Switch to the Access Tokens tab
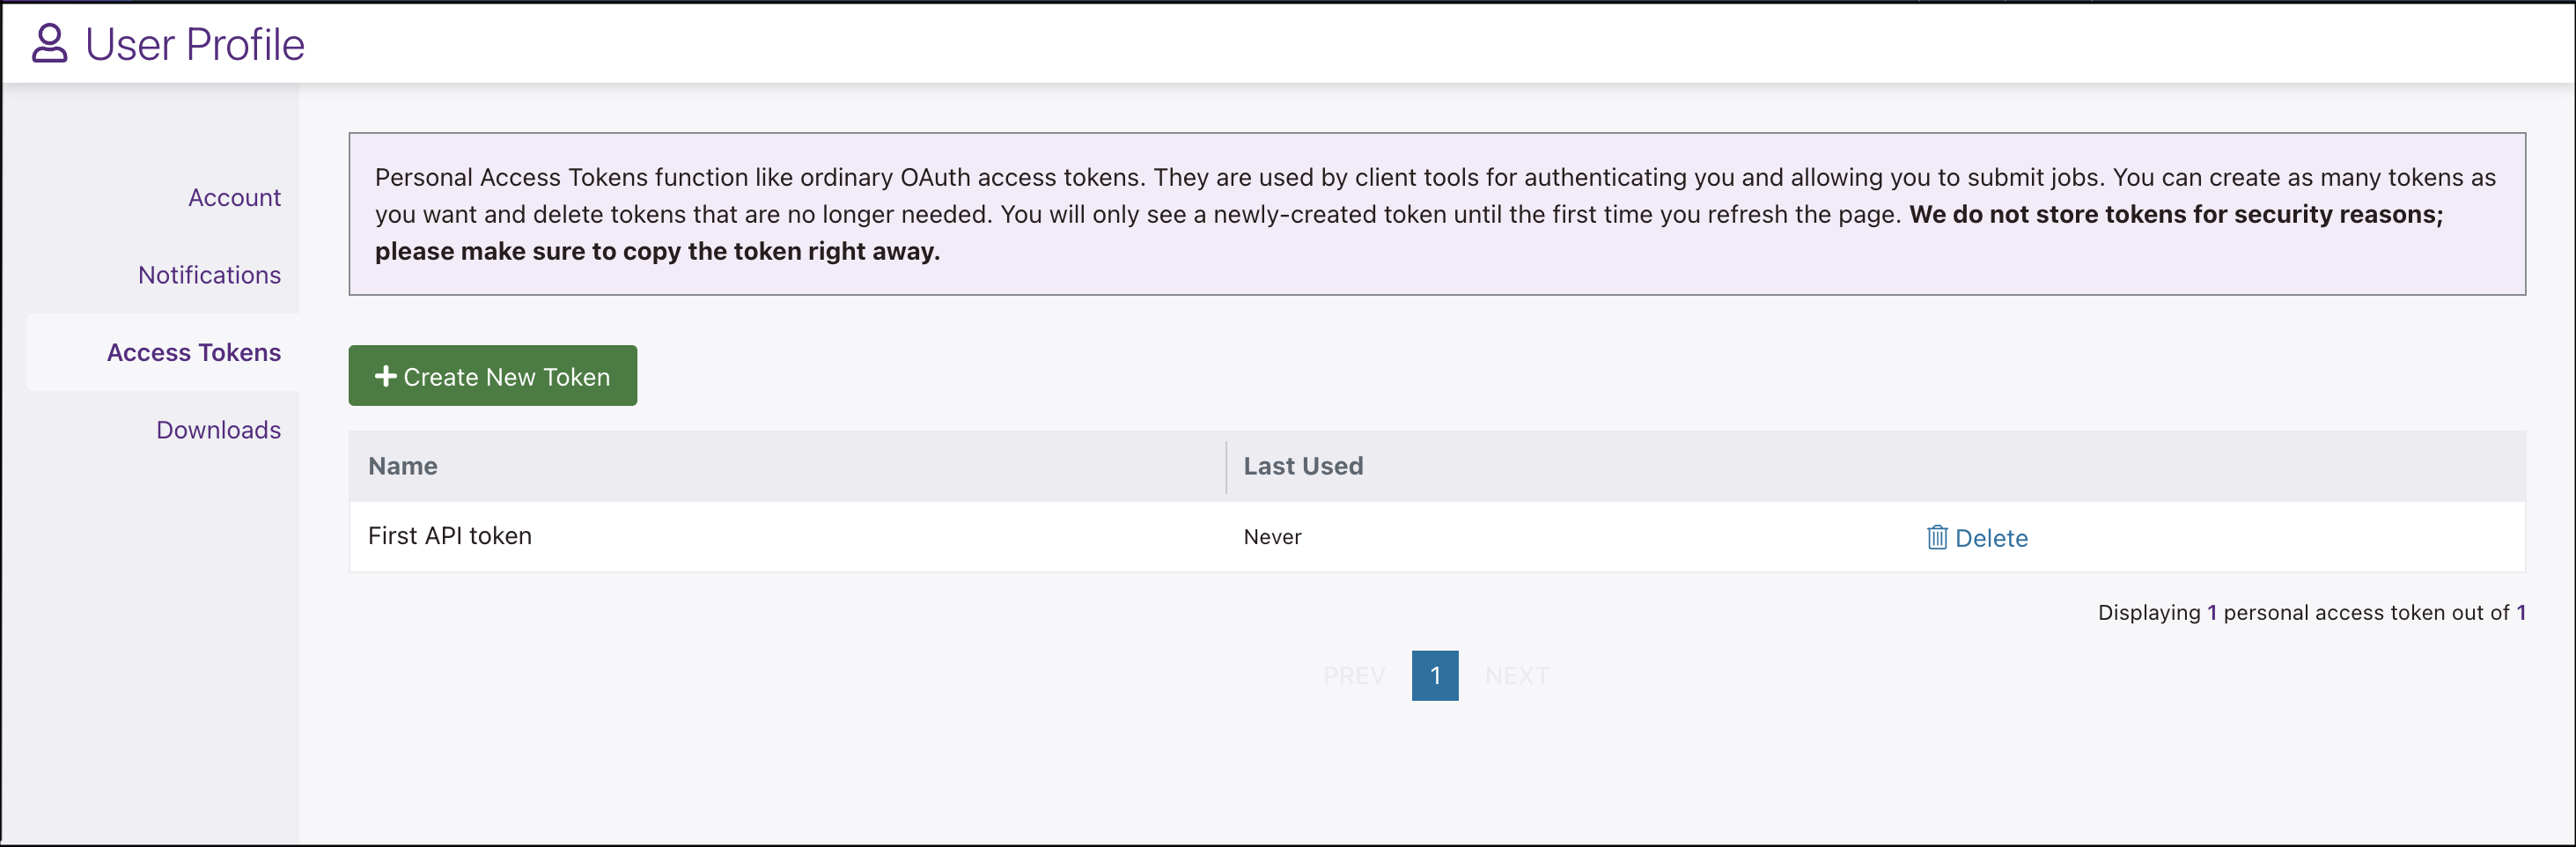Viewport: 2576px width, 847px height. click(x=194, y=352)
